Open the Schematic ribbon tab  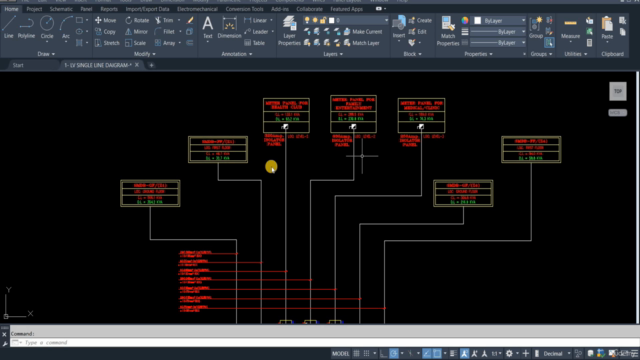click(61, 9)
